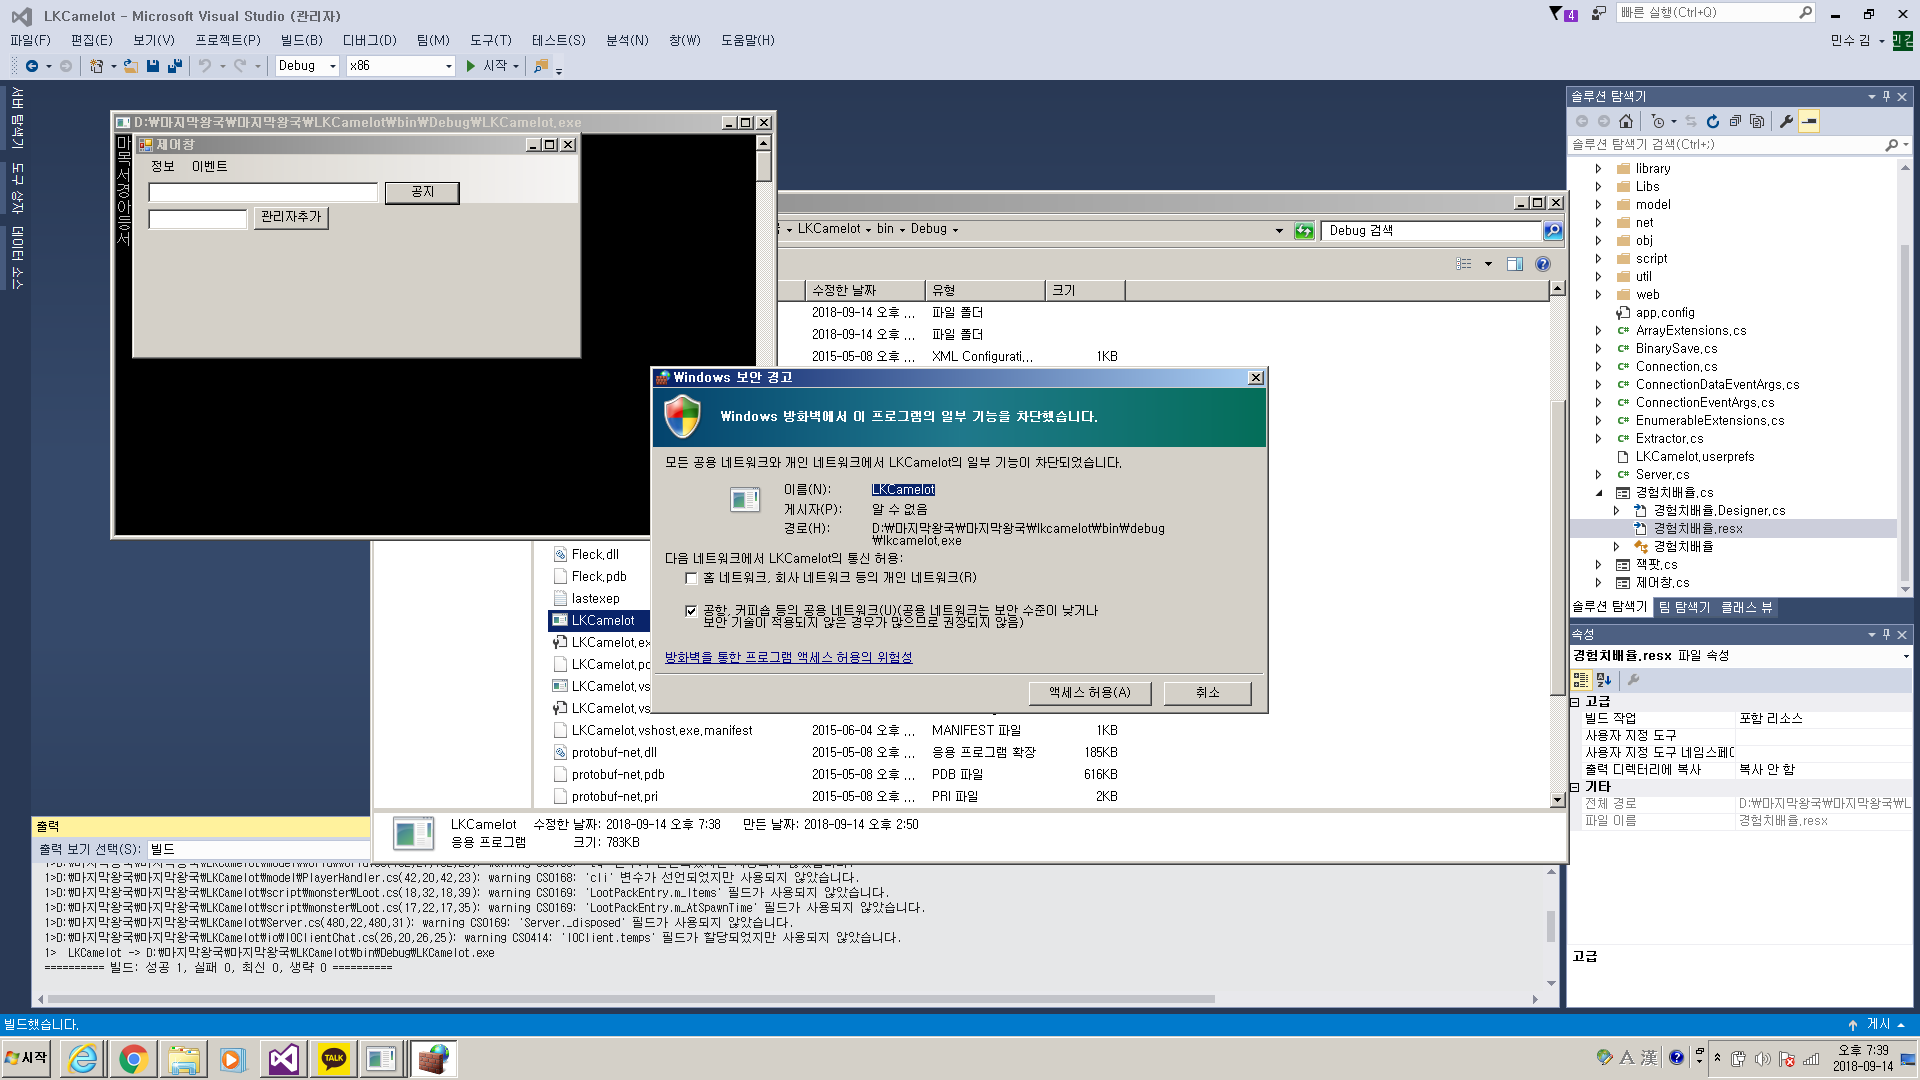The width and height of the screenshot is (1920, 1080).
Task: Open Visual Studio from the taskbar
Action: (x=283, y=1059)
